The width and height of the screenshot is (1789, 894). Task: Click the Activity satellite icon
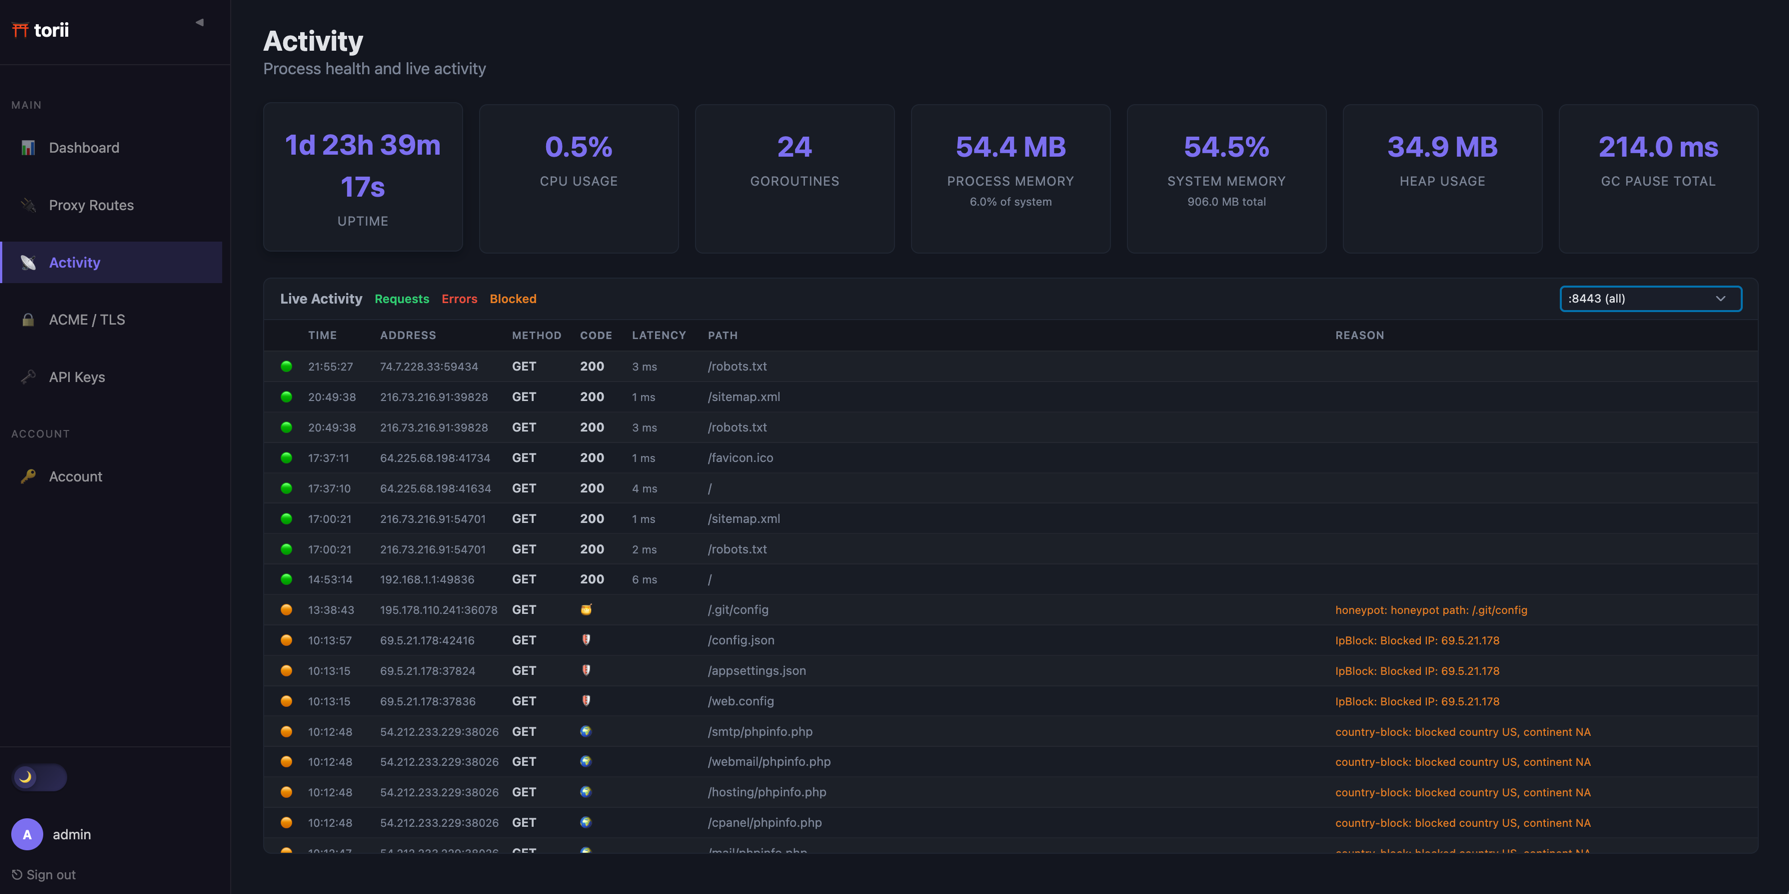tap(28, 262)
